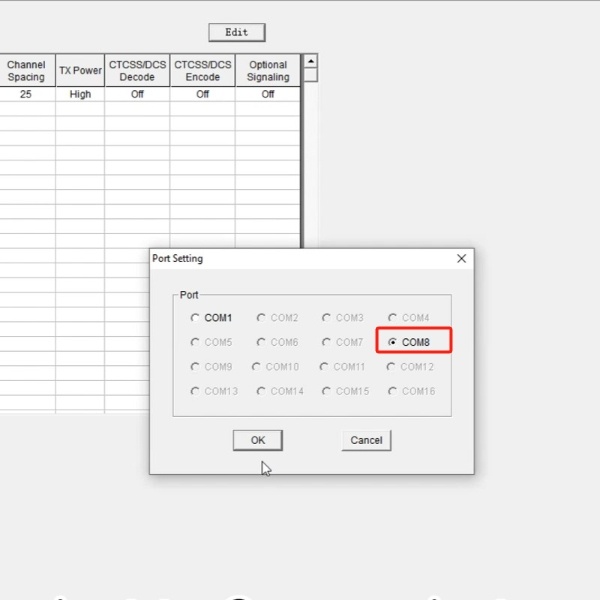Click the Channel Spacing column header
Viewport: 600px width, 600px height.
tap(27, 70)
